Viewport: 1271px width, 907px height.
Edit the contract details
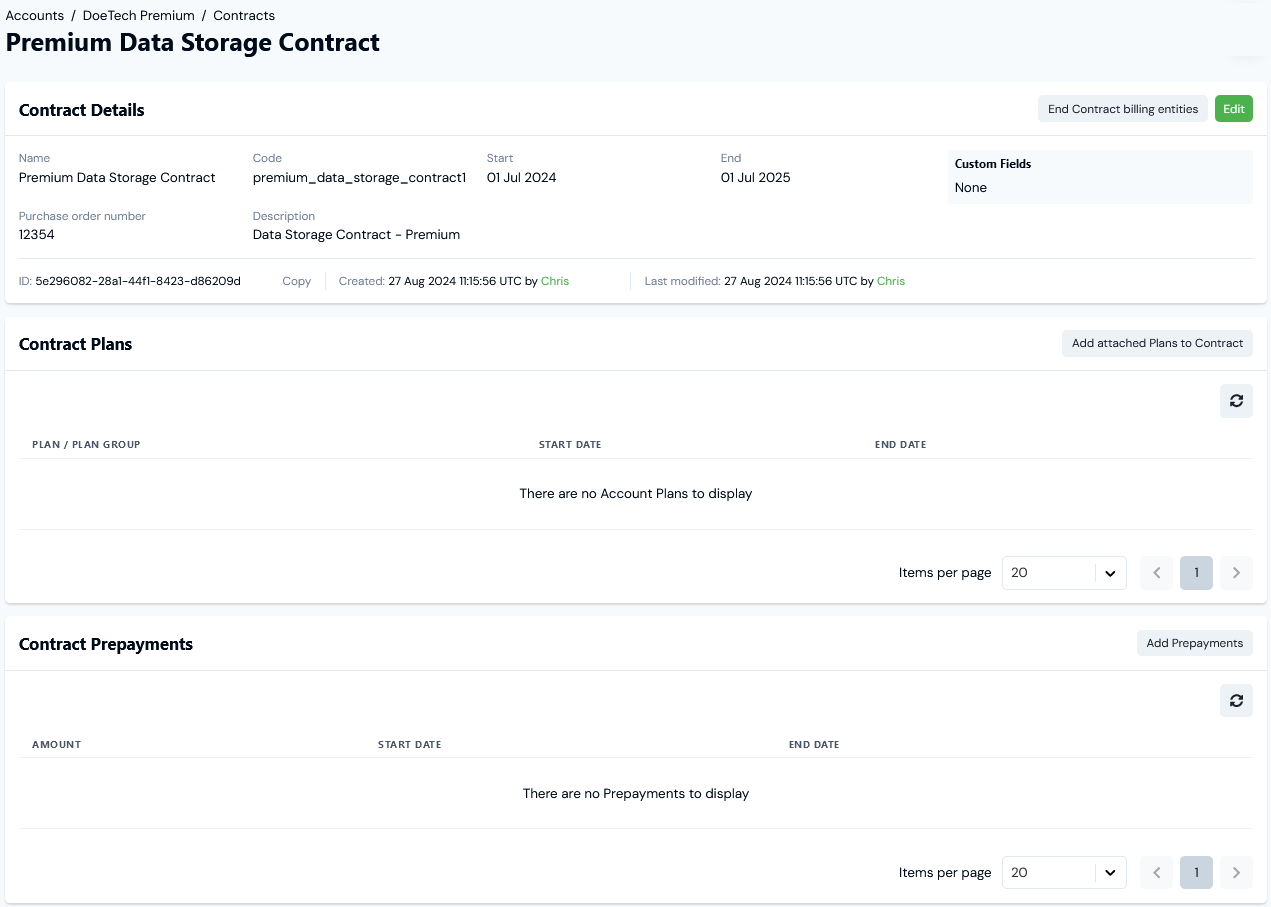1233,108
